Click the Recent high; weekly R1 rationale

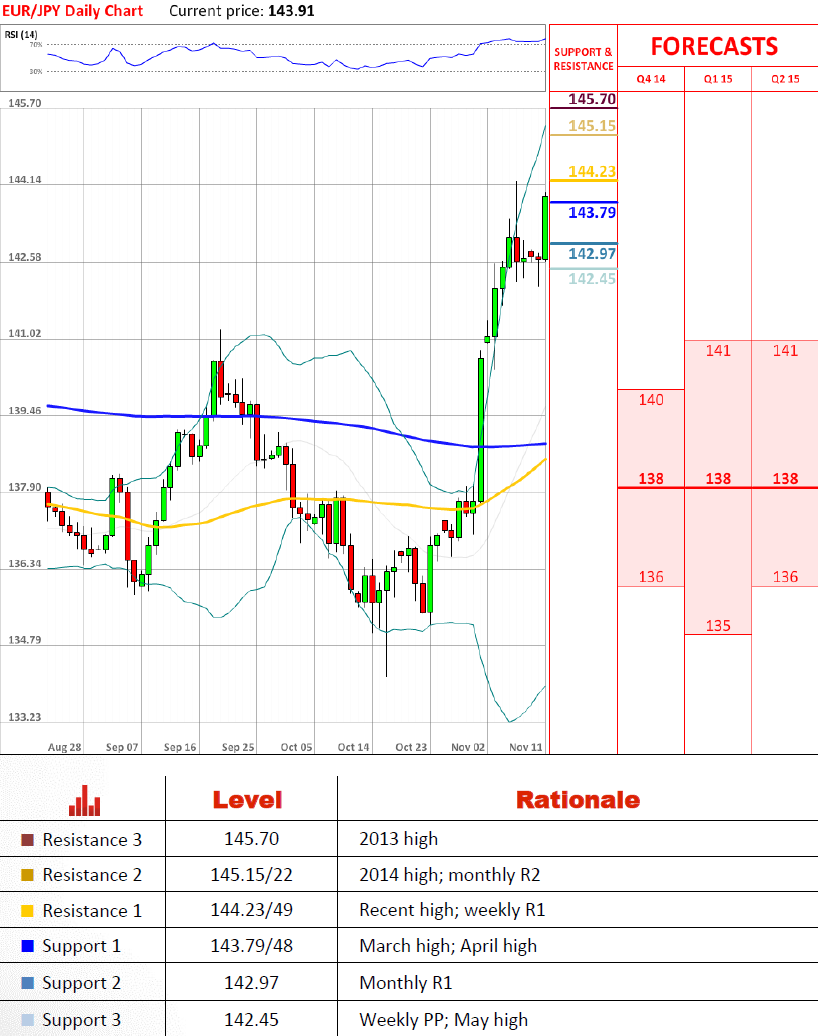(453, 910)
